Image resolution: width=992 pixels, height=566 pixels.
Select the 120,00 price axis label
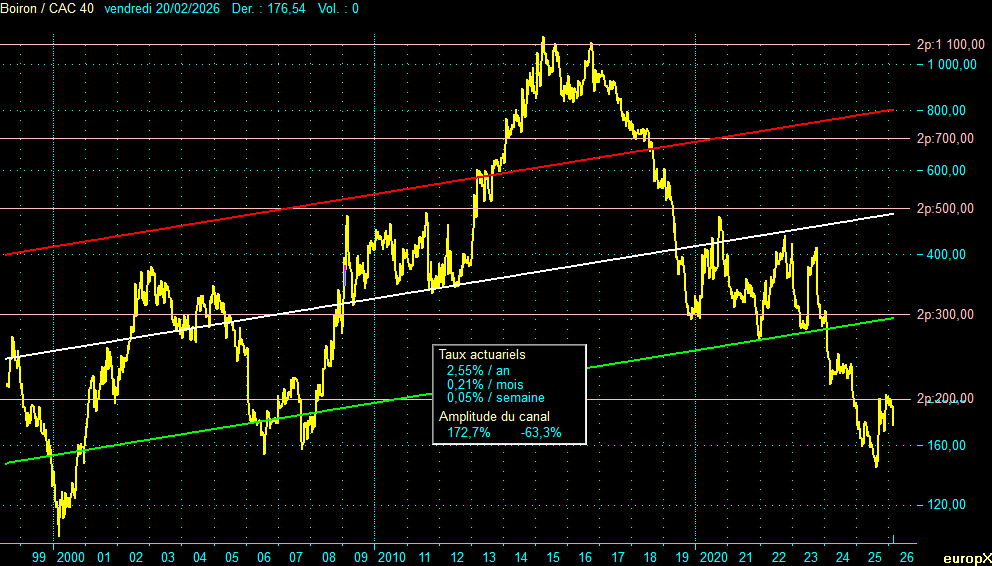pos(946,505)
